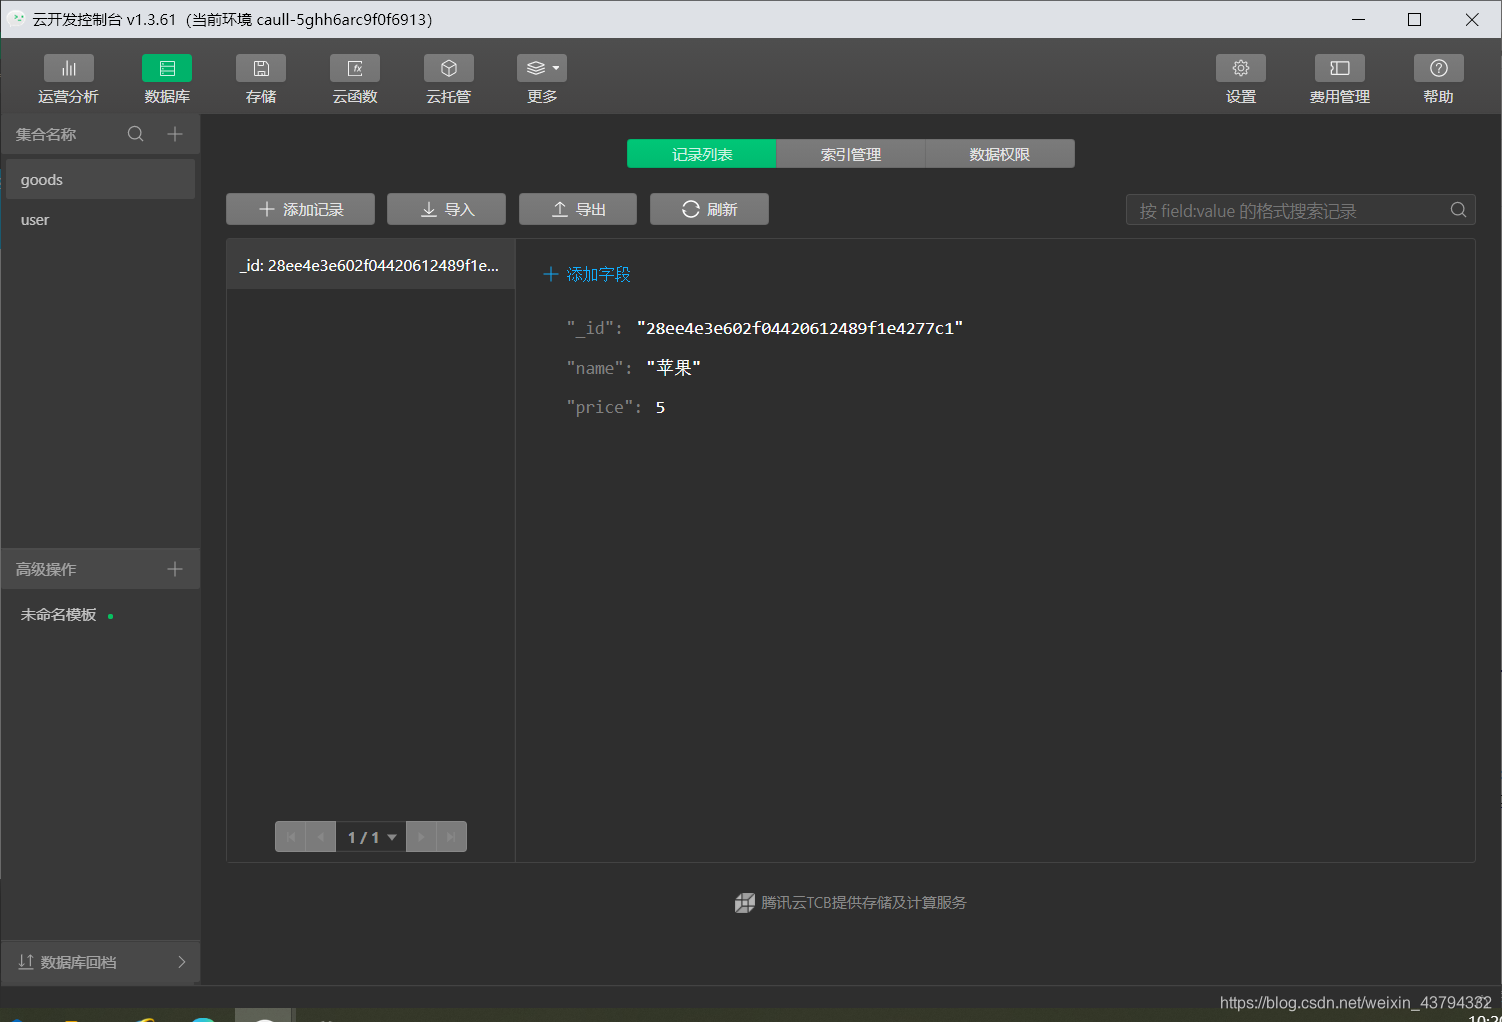Search collections with magnifier icon
Image resolution: width=1502 pixels, height=1022 pixels.
136,134
